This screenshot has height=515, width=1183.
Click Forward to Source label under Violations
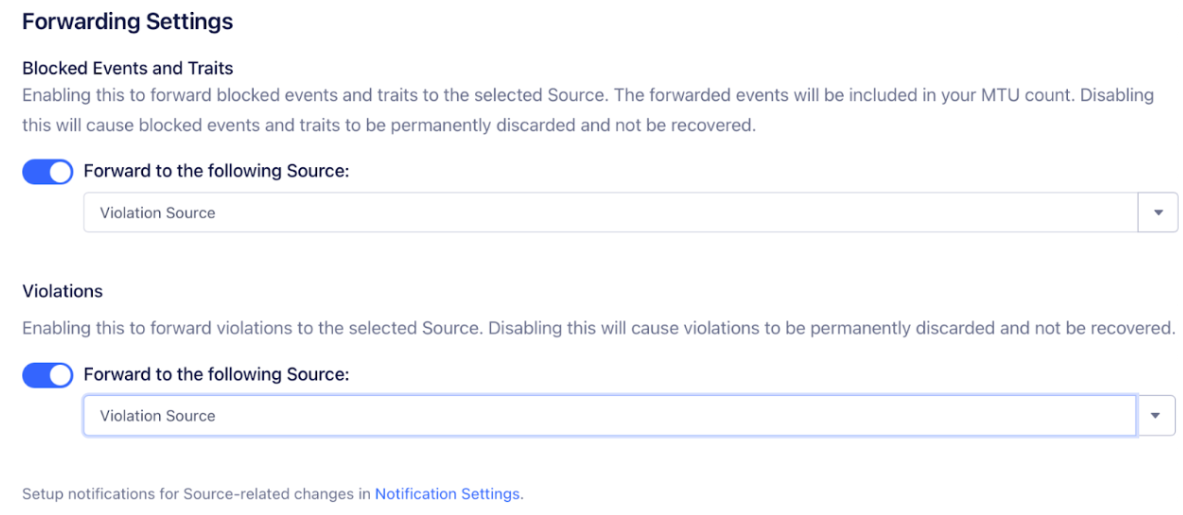tap(216, 374)
